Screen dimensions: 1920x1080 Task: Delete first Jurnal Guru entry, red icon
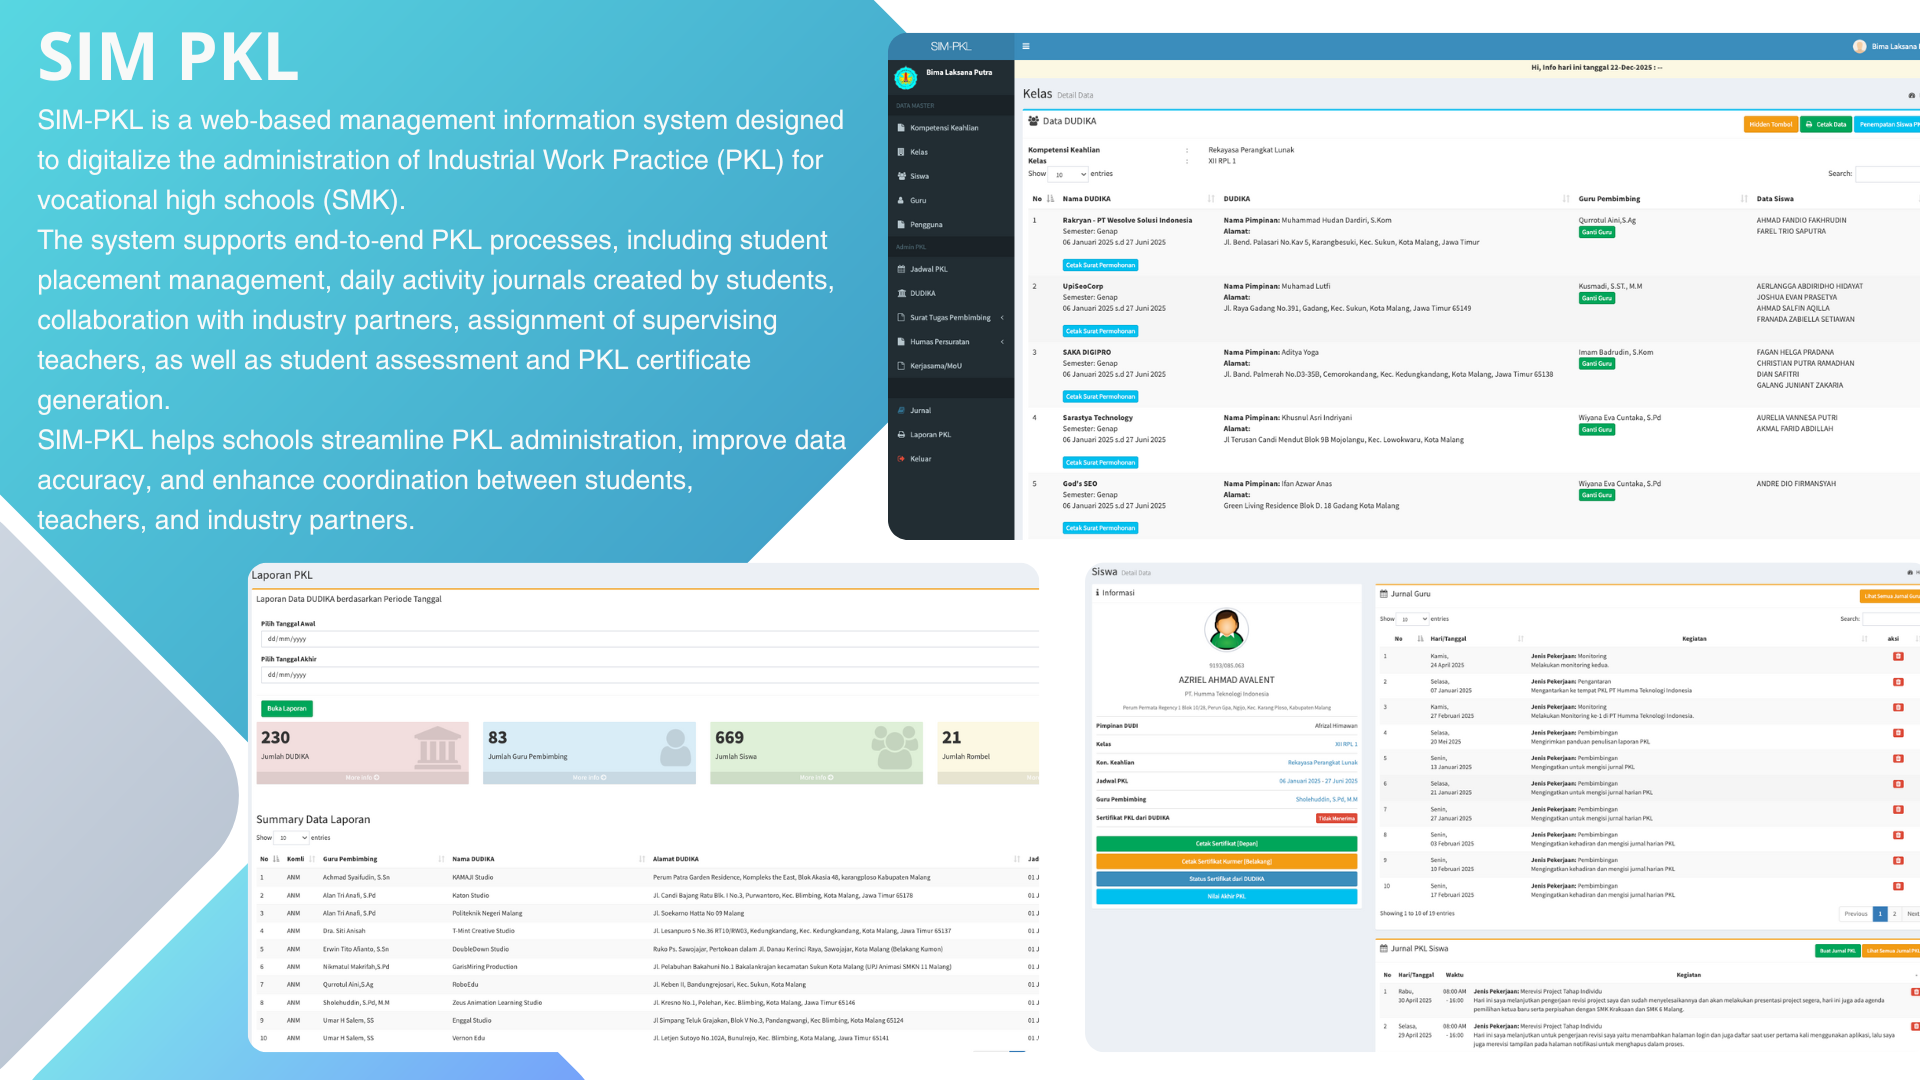(1897, 657)
